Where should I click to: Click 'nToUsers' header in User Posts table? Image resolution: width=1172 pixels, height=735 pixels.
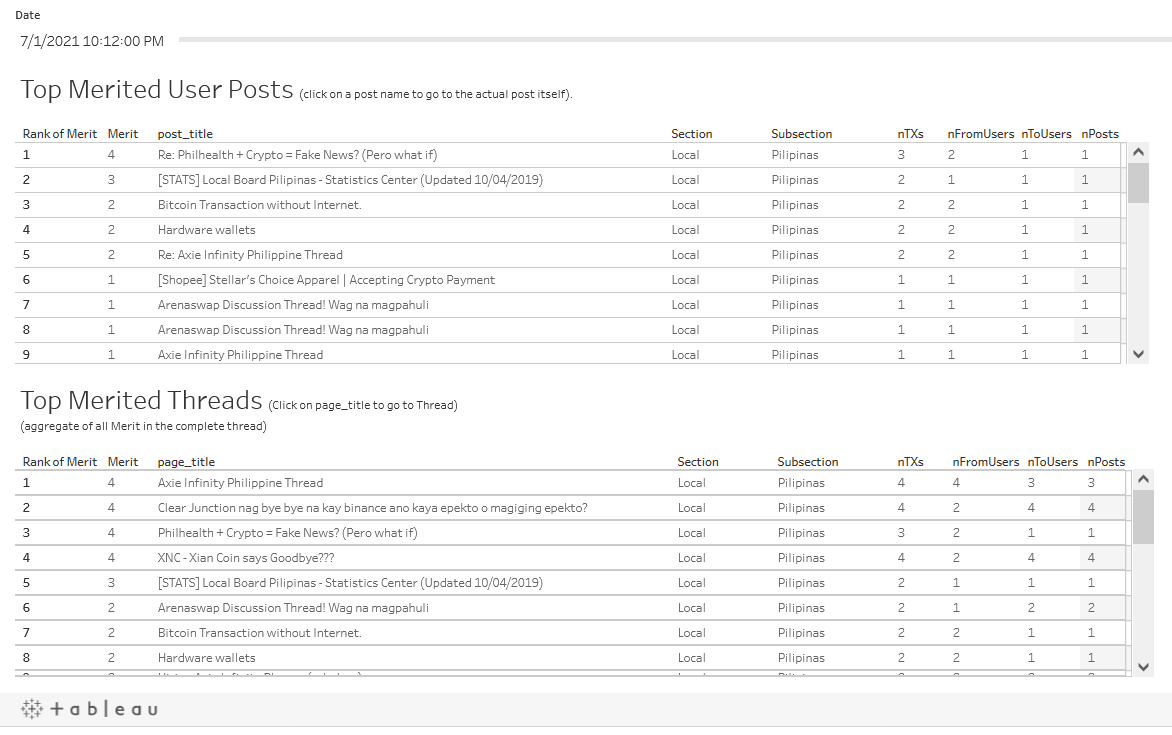pyautogui.click(x=1046, y=134)
